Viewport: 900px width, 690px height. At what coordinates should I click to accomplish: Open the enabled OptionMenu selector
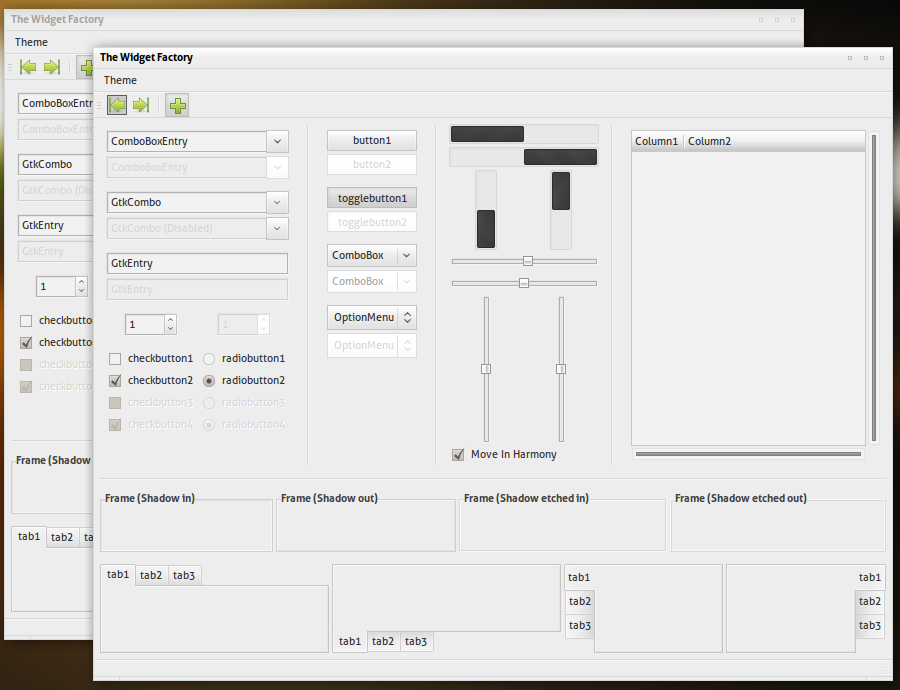point(372,317)
